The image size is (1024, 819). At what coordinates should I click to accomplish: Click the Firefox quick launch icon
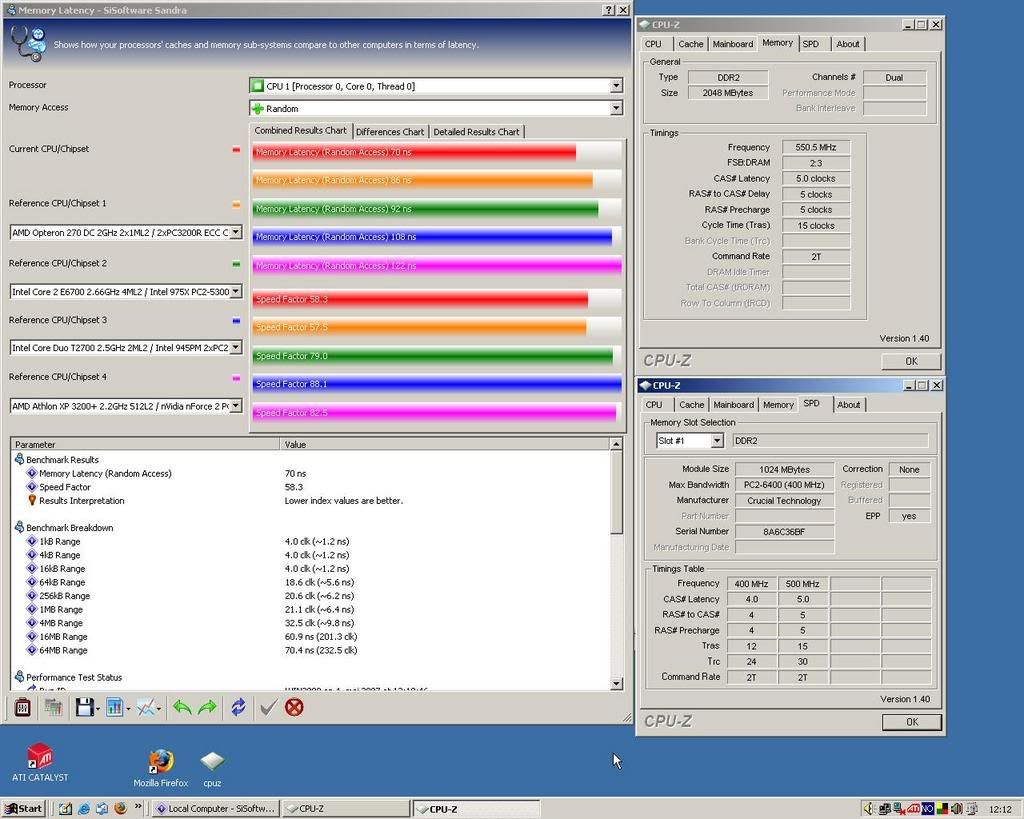120,809
